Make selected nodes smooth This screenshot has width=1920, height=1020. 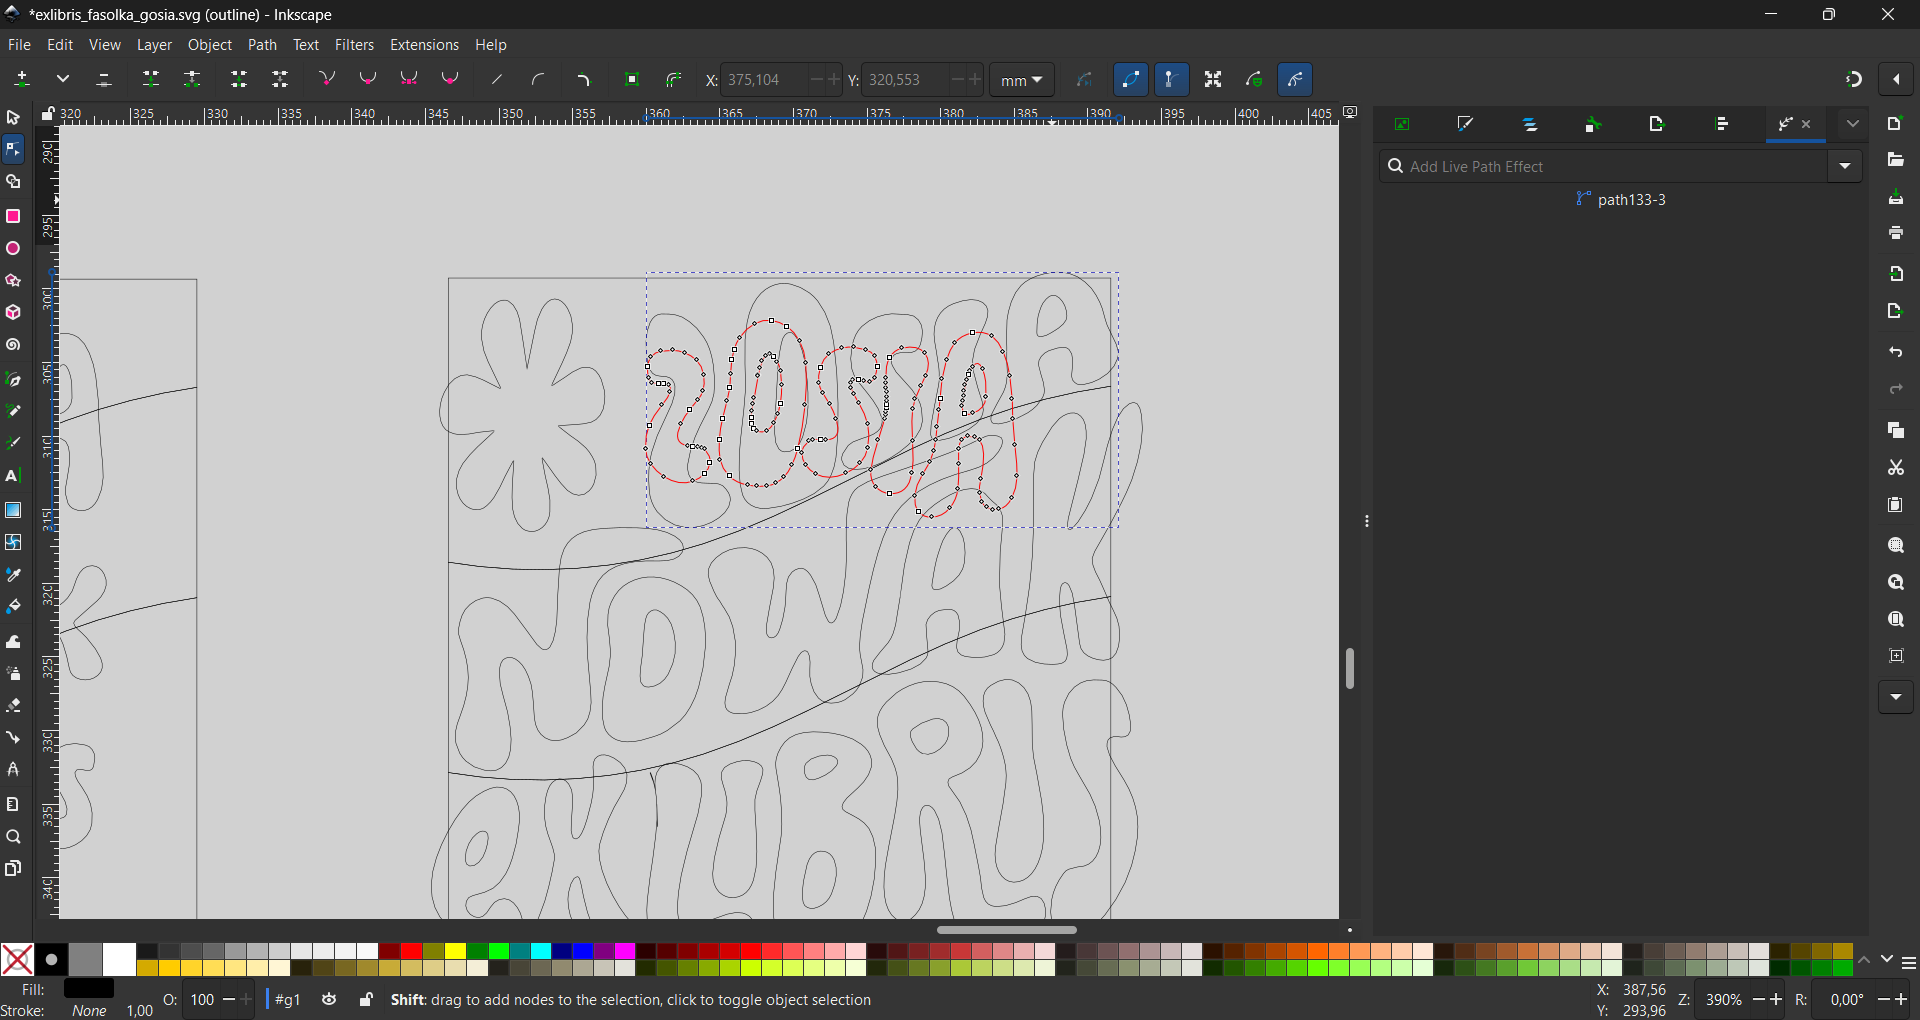coord(368,80)
